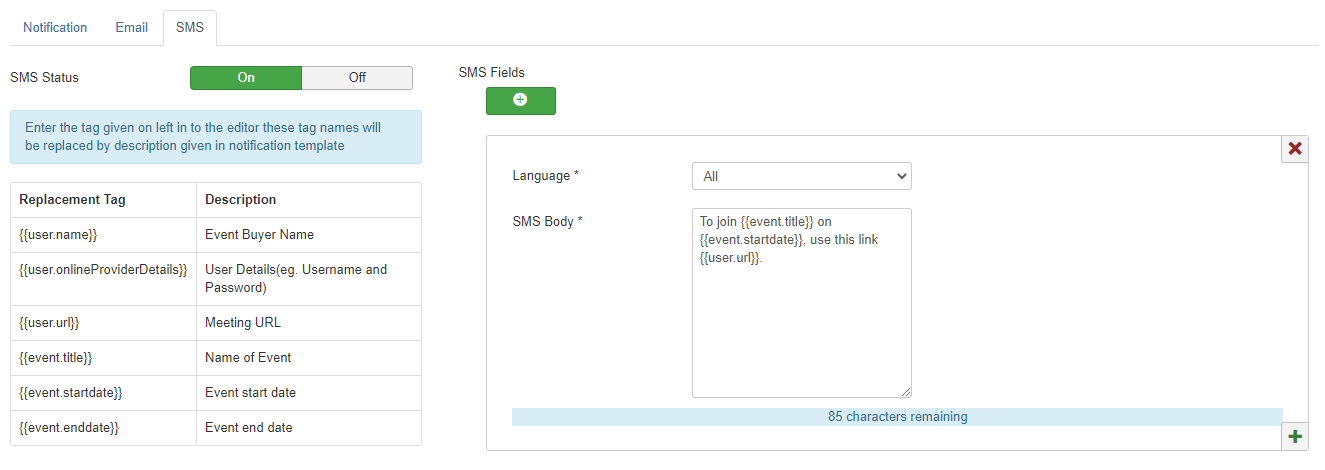This screenshot has width=1325, height=470.
Task: Click the 85 characters remaining bar
Action: (x=896, y=417)
